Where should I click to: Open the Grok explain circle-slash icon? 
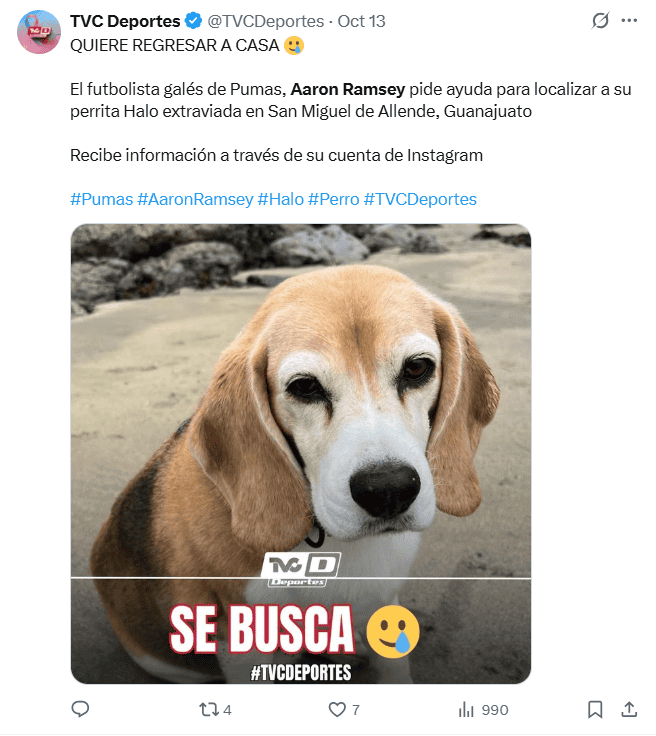(600, 21)
